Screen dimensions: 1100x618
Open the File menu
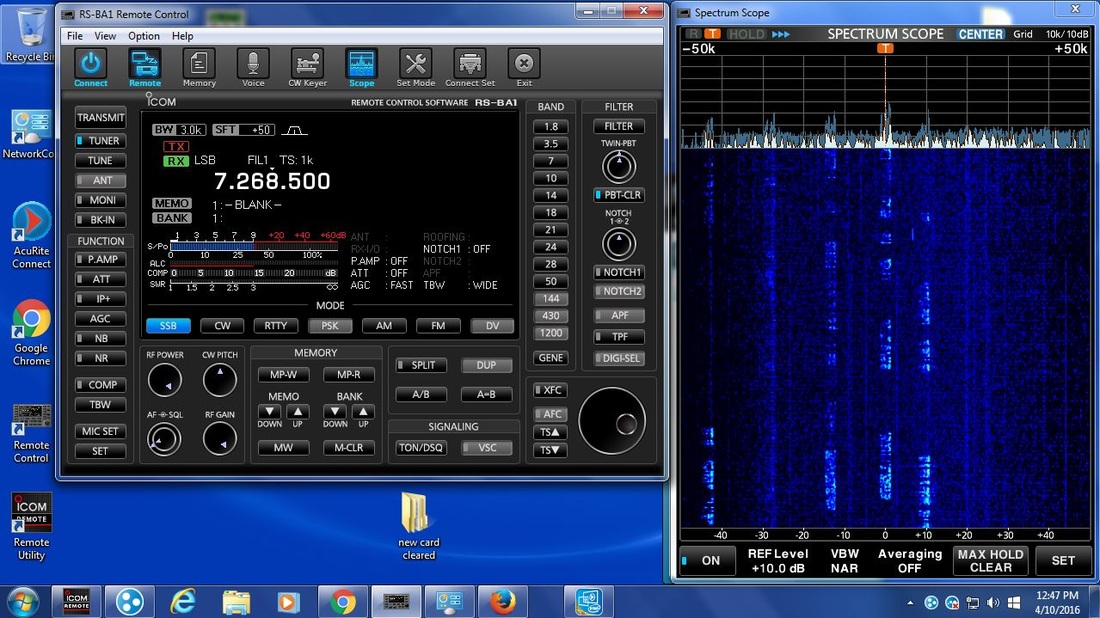click(x=74, y=36)
